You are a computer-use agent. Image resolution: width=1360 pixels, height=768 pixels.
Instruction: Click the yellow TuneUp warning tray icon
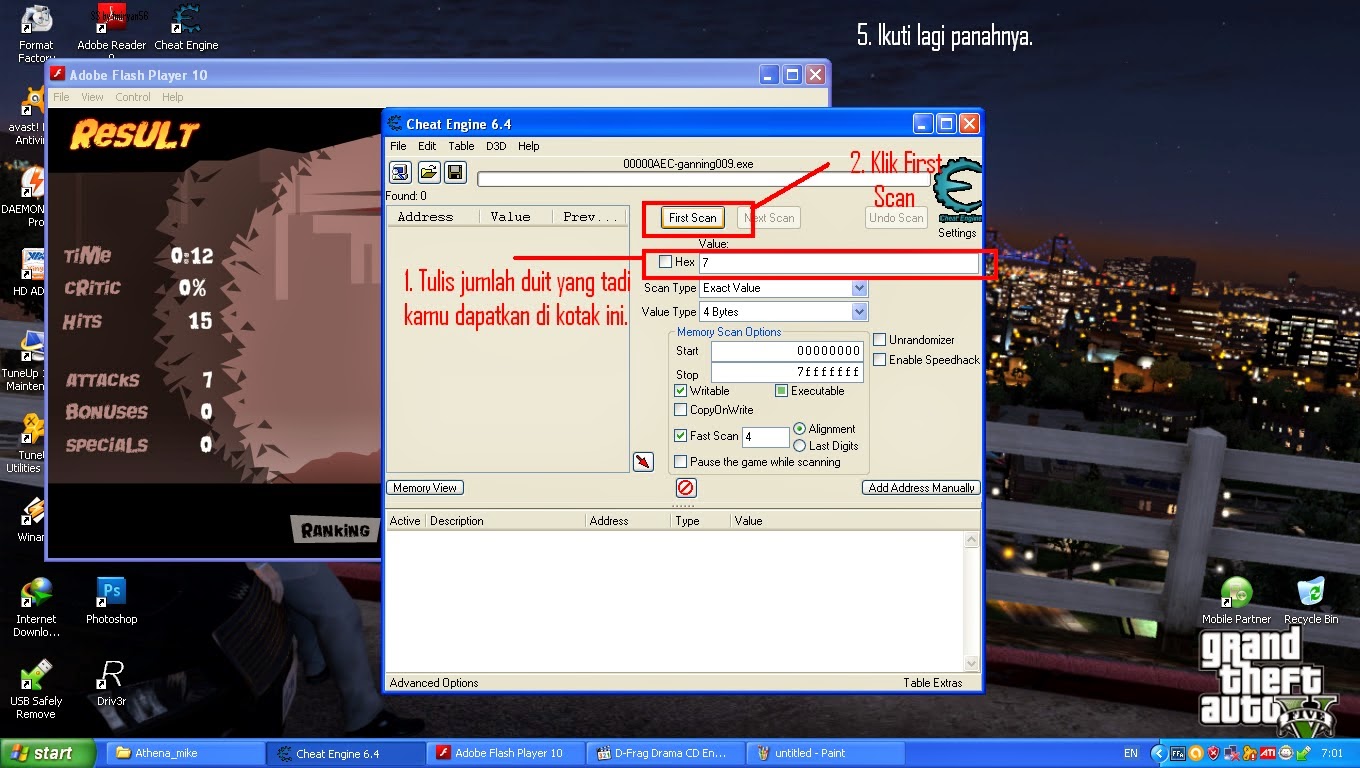pos(1249,753)
